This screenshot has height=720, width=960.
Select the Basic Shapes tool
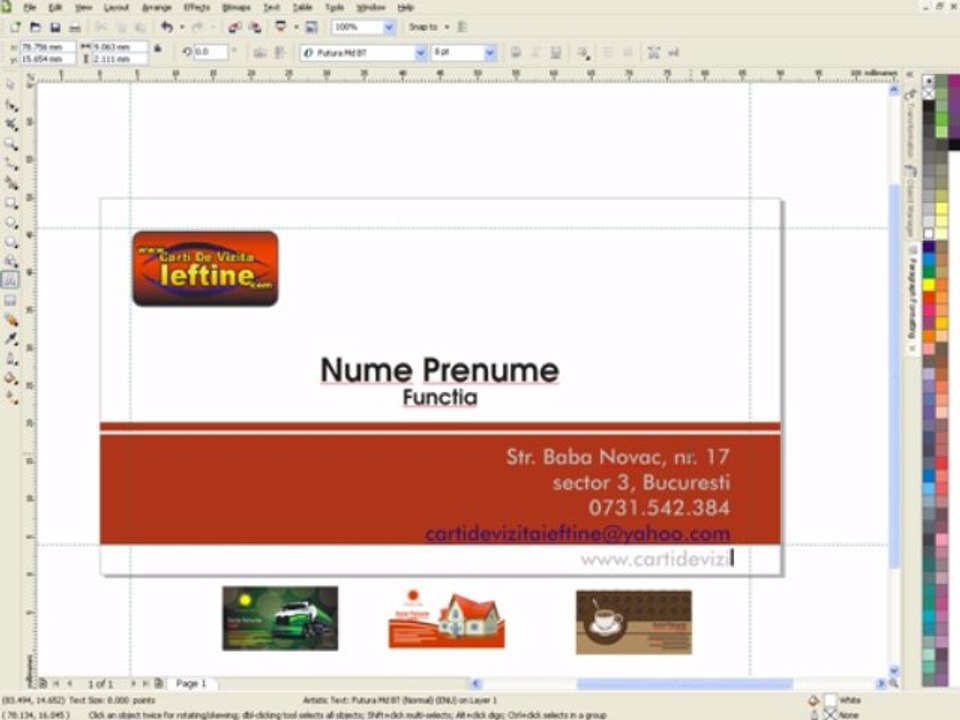(10, 261)
